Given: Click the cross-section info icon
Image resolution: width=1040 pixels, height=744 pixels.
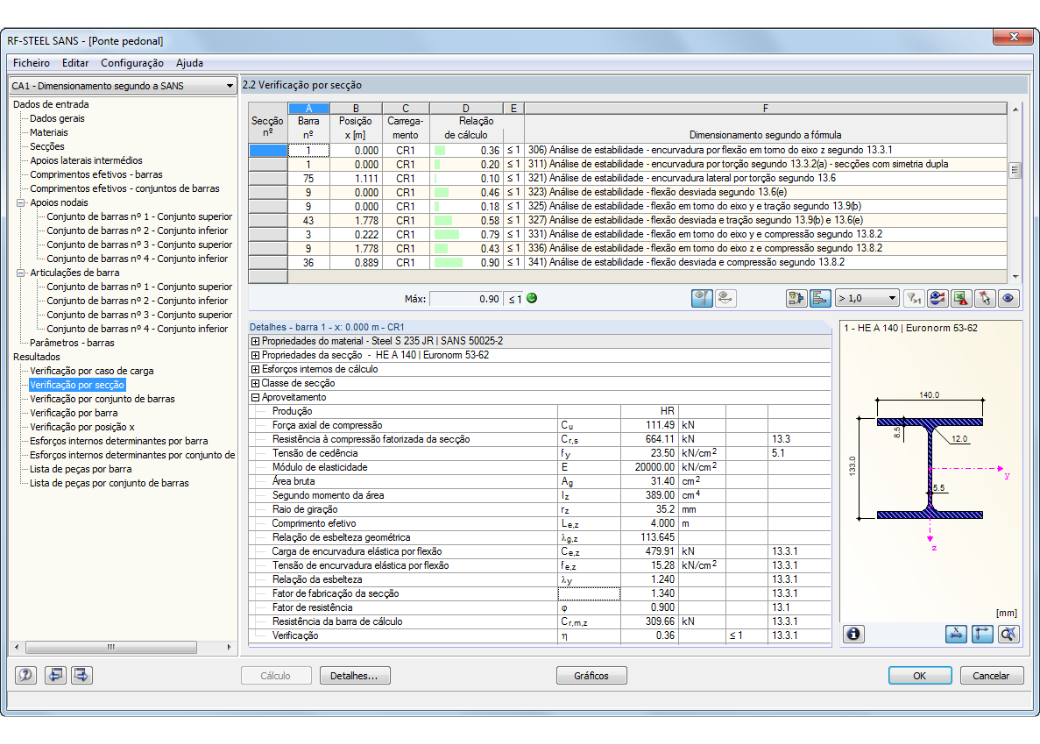Looking at the screenshot, I should click(854, 635).
